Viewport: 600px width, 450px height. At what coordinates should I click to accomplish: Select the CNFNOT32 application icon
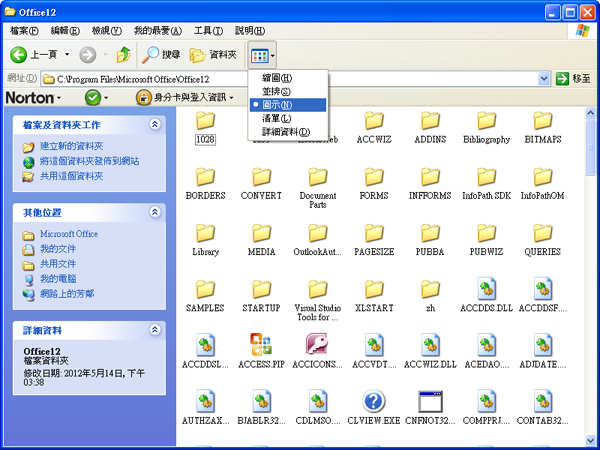click(430, 401)
